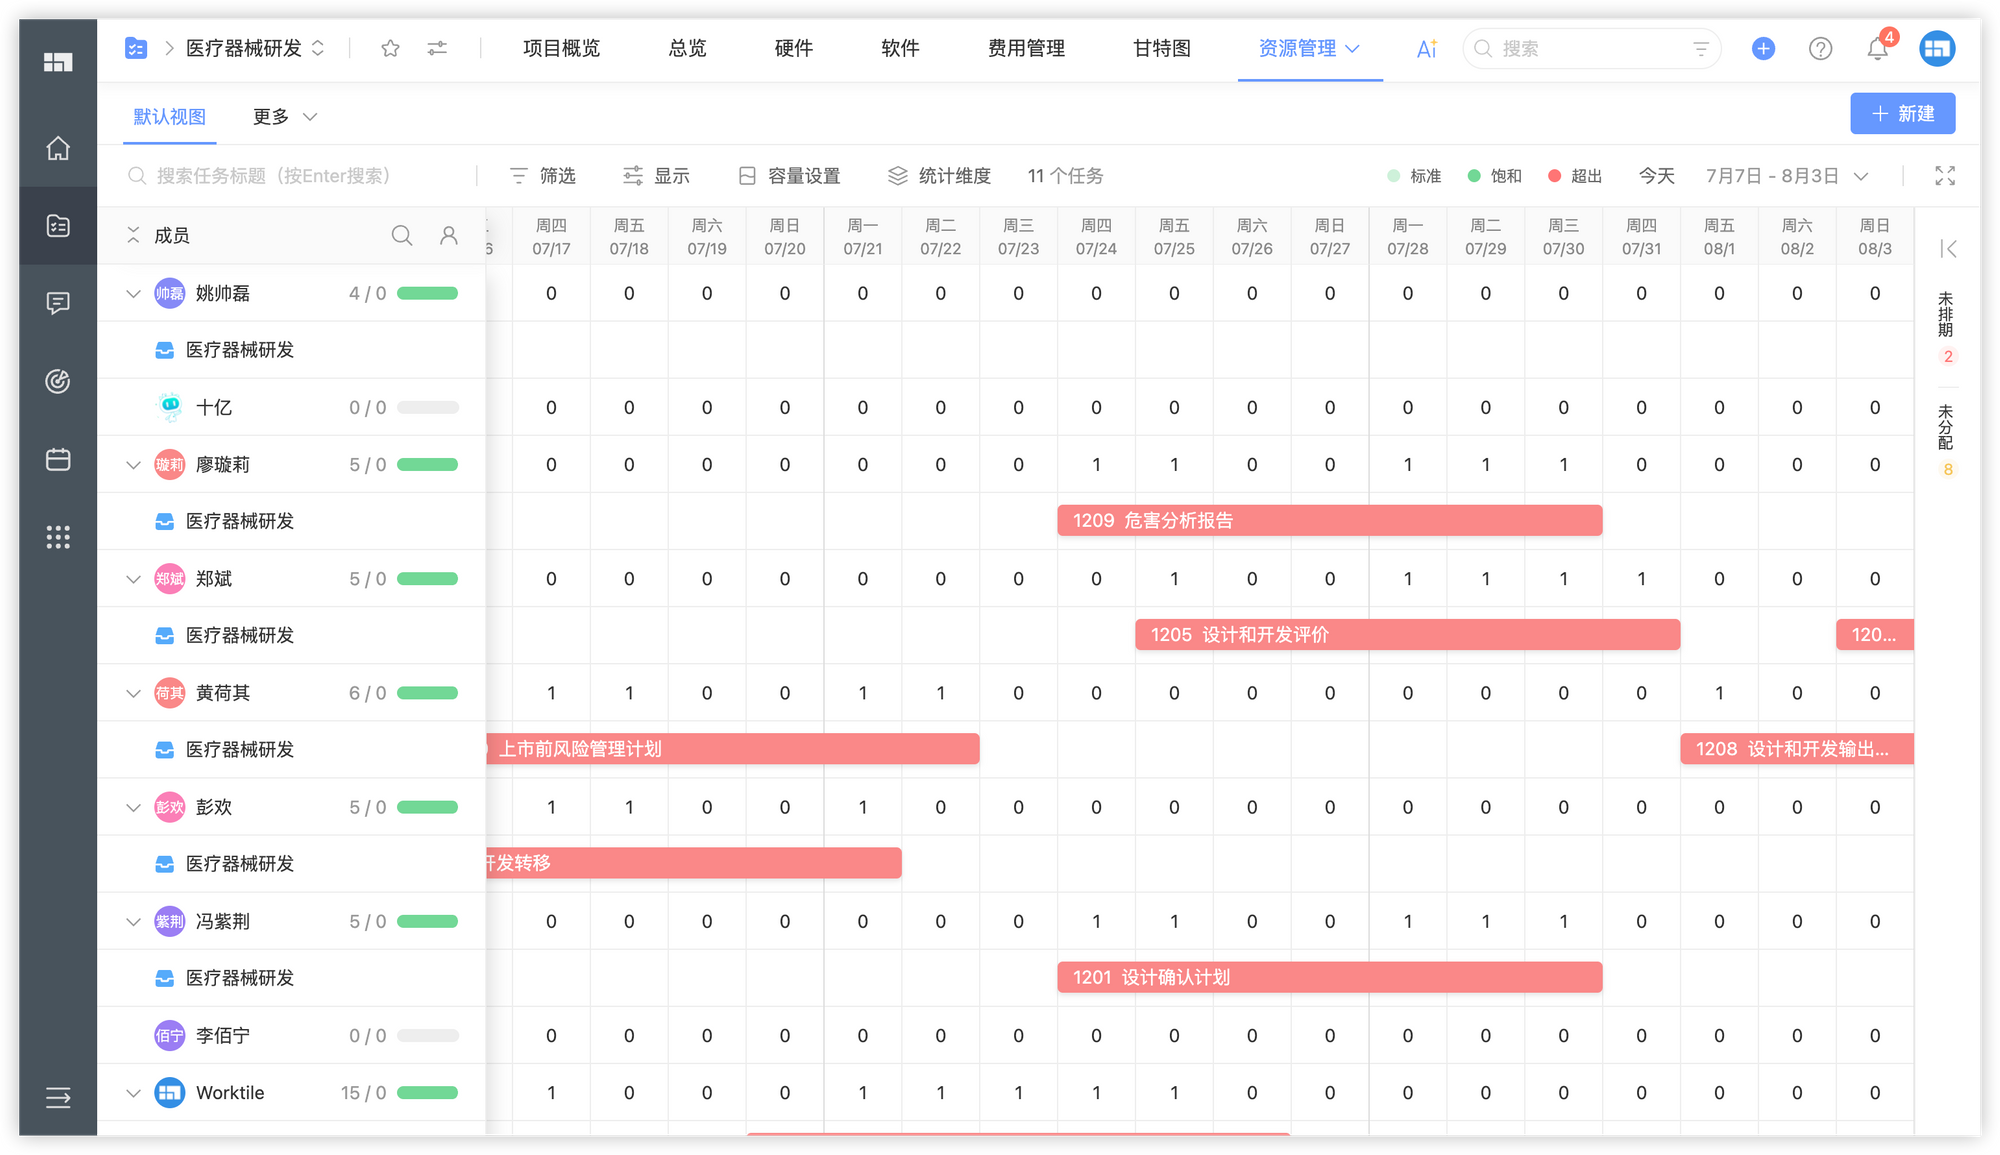Click the 1209 危害分析报告 task bar
Viewport: 2000px width, 1155px height.
[x=1329, y=521]
